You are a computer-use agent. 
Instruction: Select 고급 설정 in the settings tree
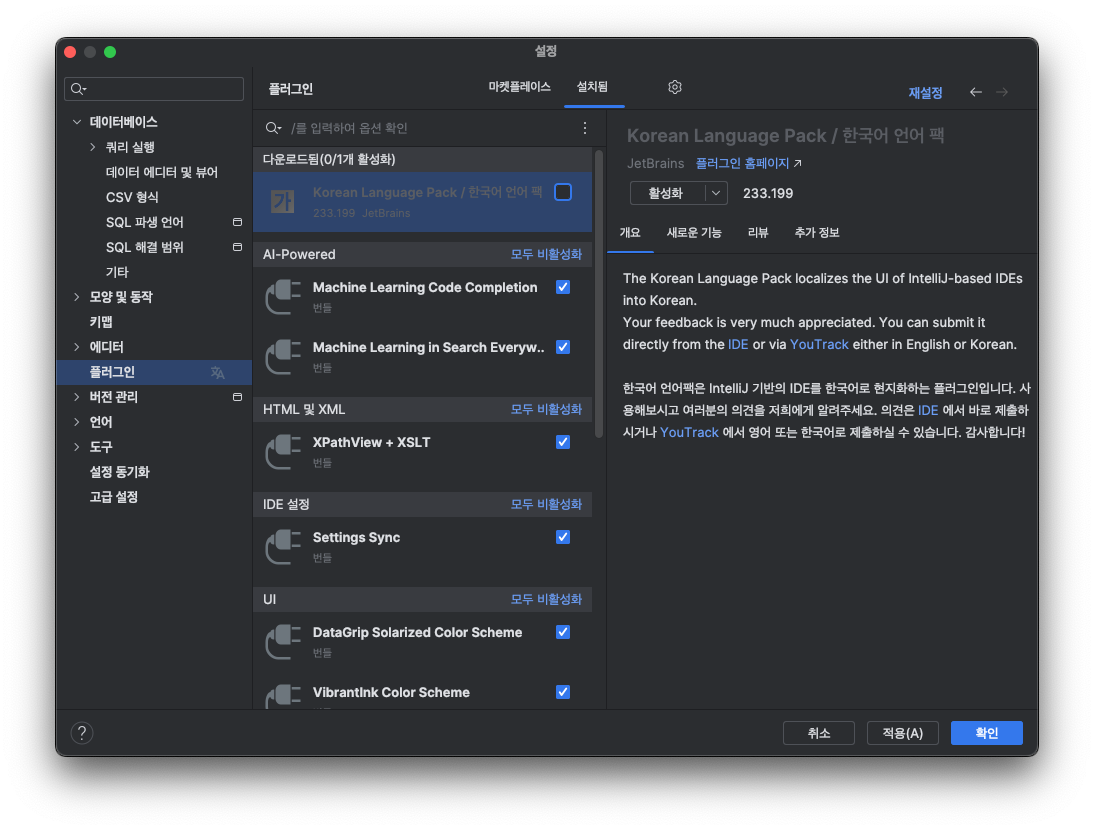coord(114,497)
